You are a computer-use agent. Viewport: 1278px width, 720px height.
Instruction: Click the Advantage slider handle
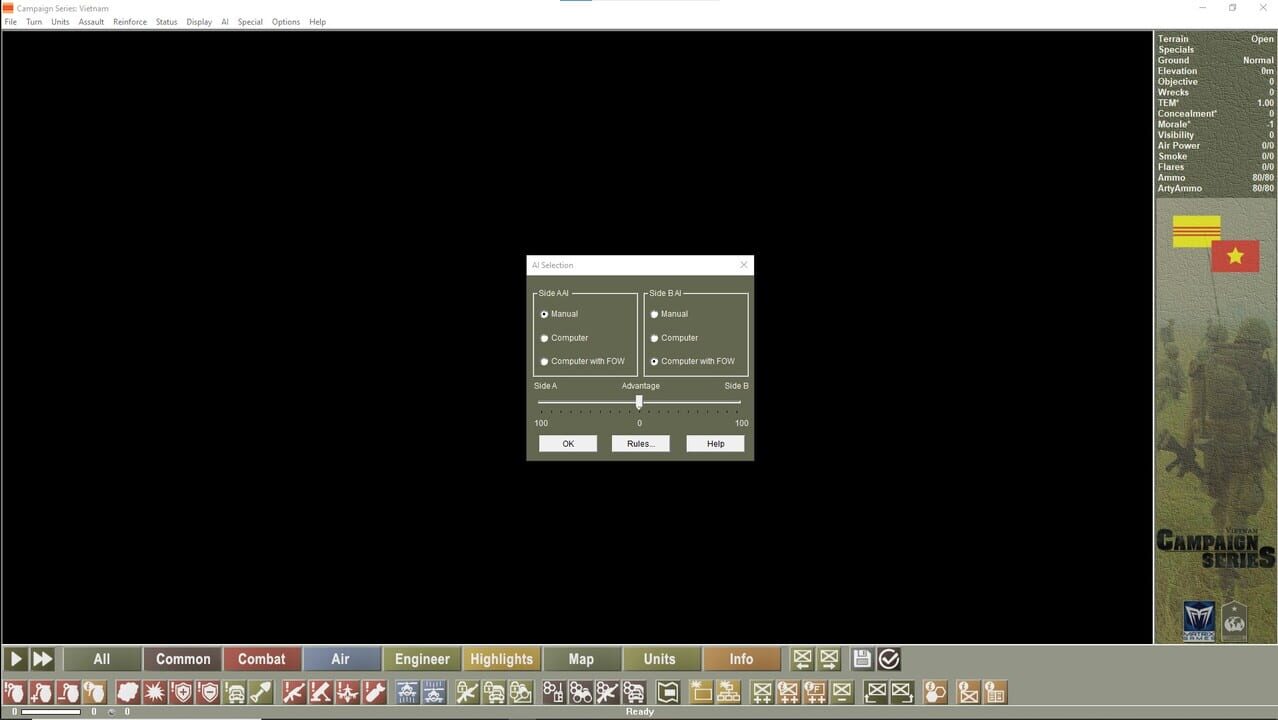tap(639, 401)
